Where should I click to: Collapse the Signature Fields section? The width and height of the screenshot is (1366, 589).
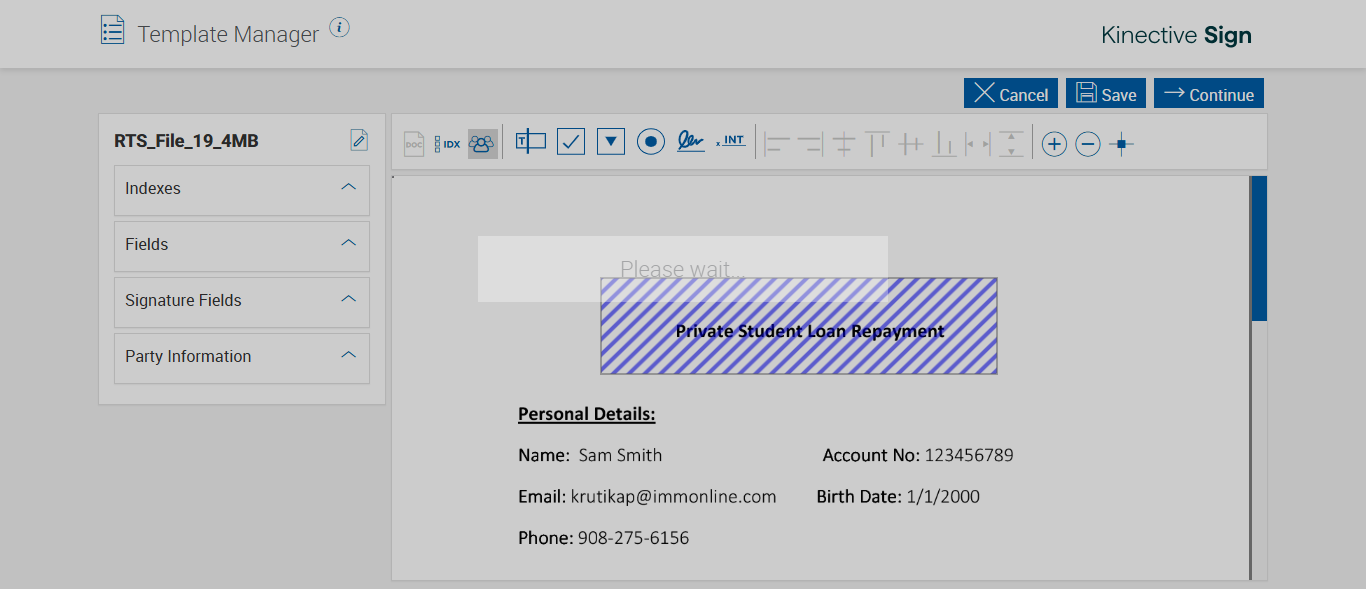pos(349,299)
